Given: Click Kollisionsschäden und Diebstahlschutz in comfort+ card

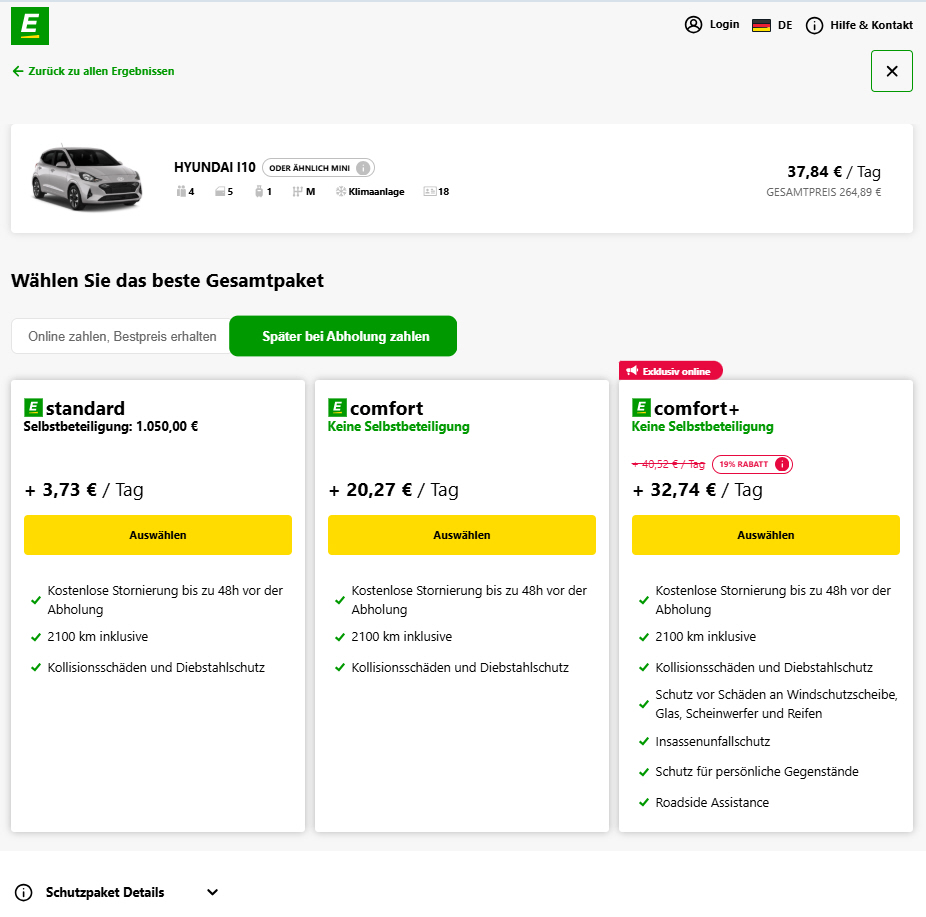Looking at the screenshot, I should click(764, 667).
